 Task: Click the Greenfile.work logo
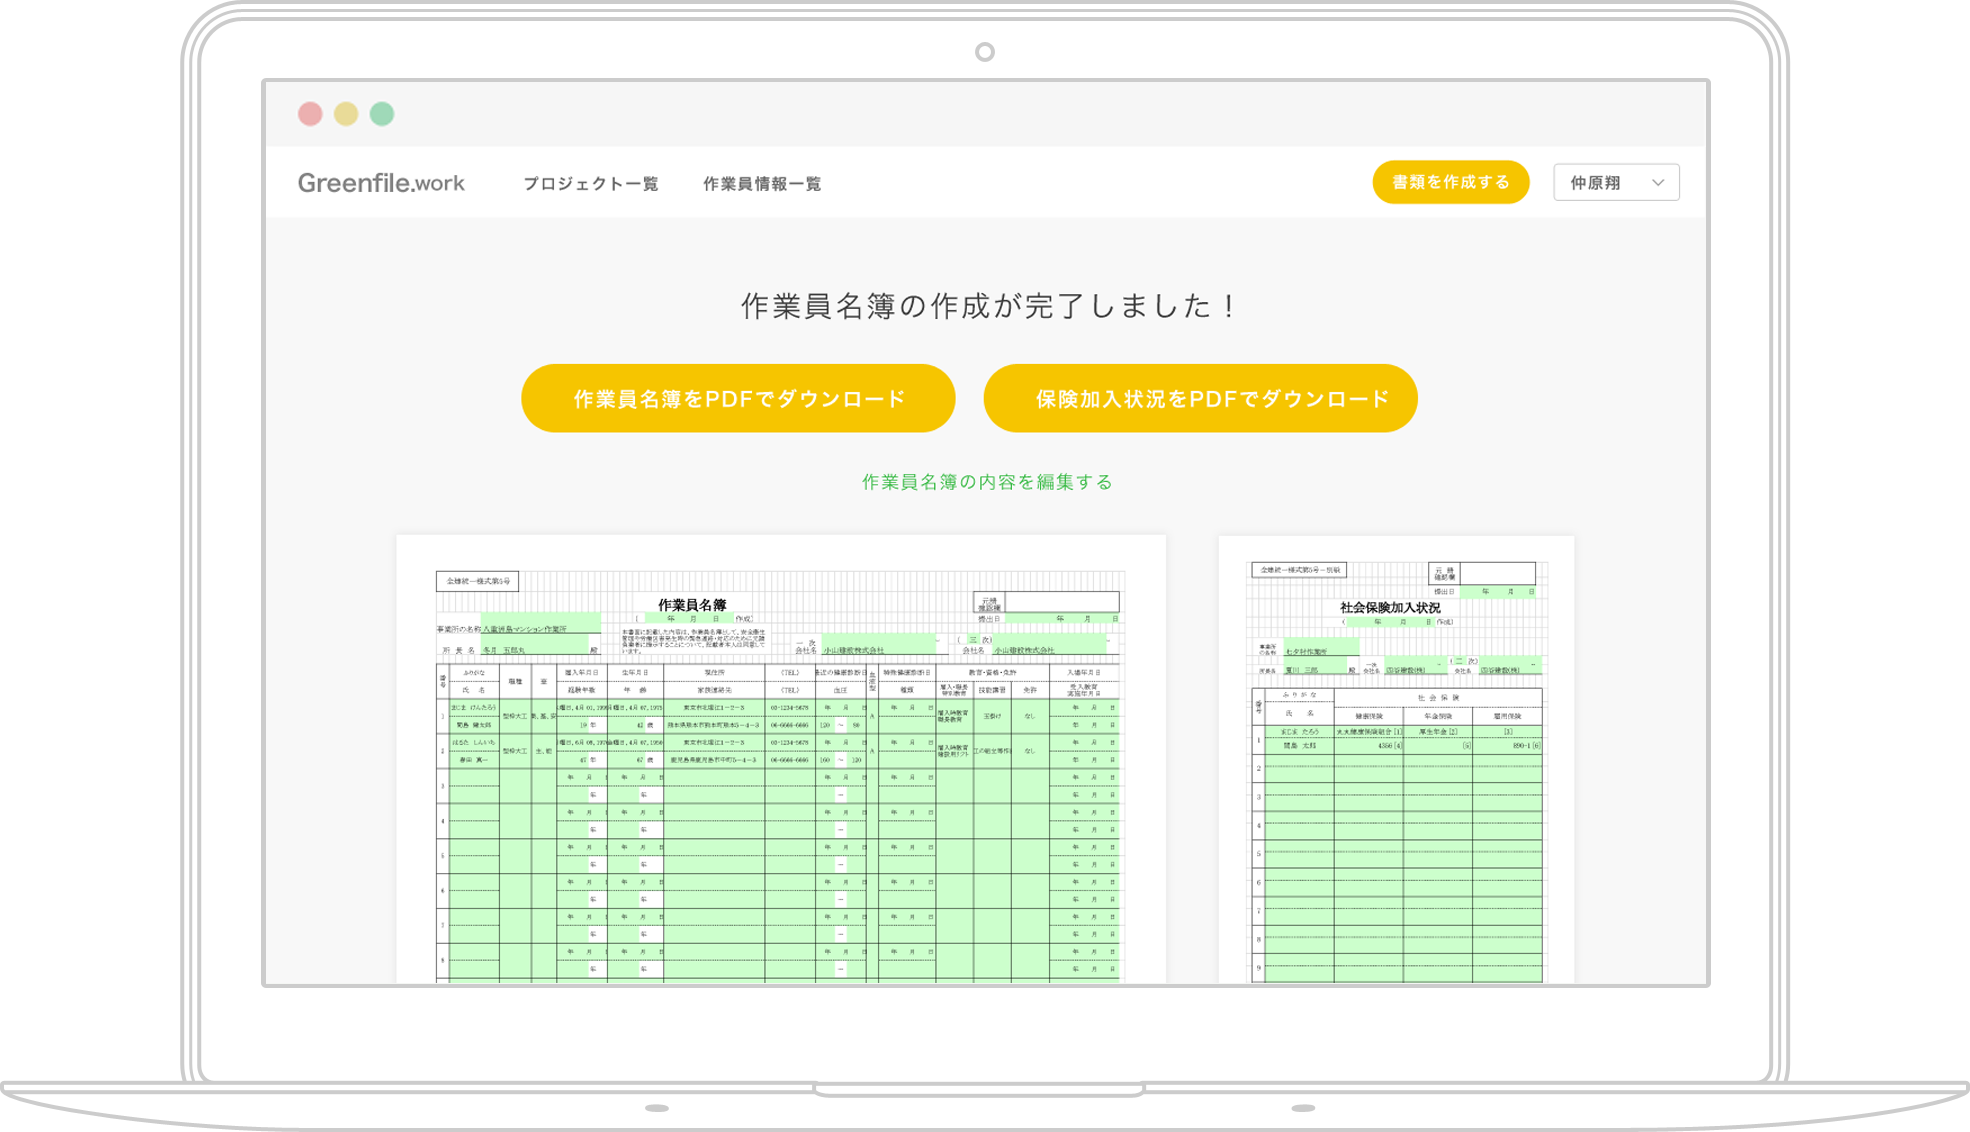point(381,182)
